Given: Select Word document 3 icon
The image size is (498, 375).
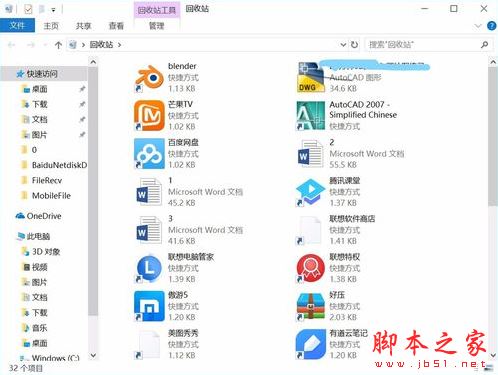Looking at the screenshot, I should pyautogui.click(x=149, y=230).
